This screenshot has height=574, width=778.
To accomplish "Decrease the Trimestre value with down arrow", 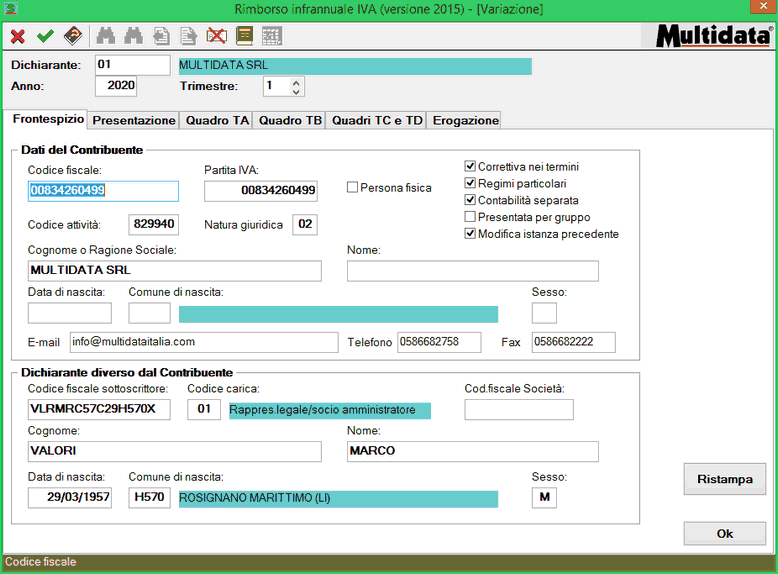I will [296, 91].
